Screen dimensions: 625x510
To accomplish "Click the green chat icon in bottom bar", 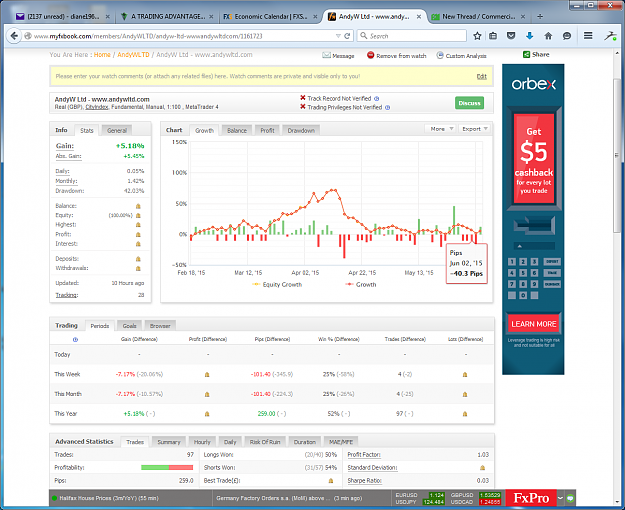I will point(570,498).
